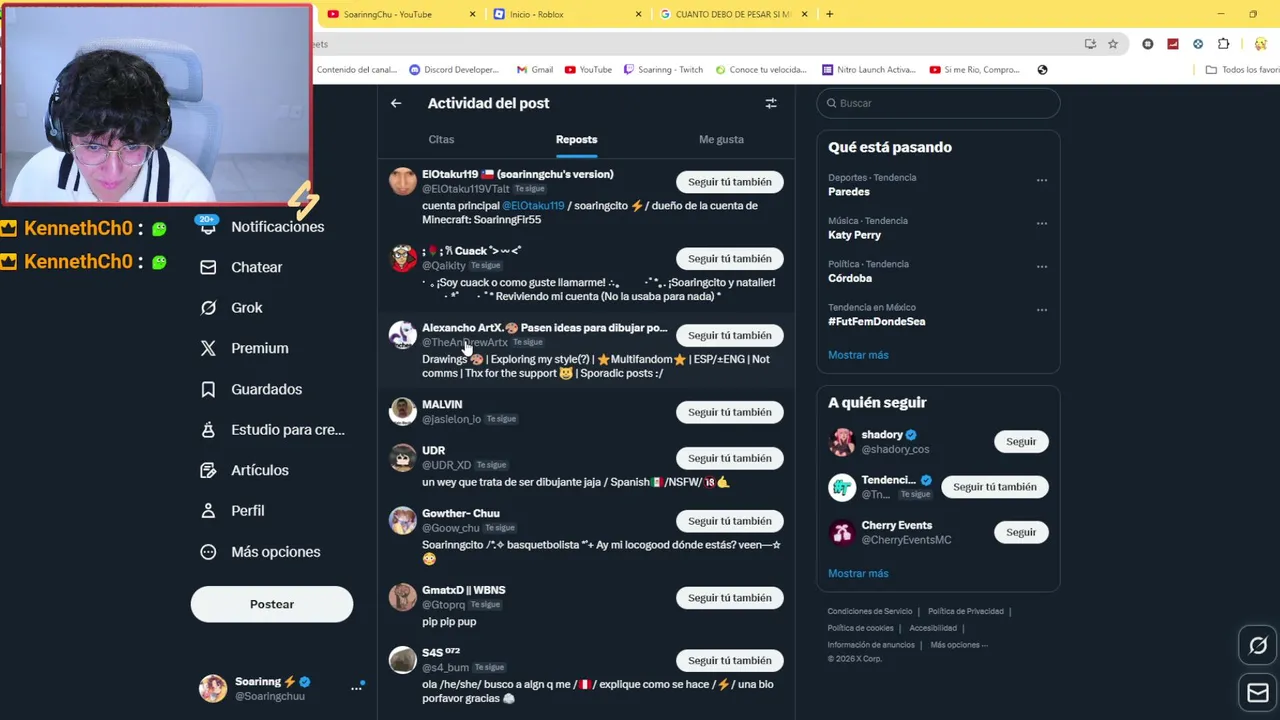Follow shadory in A quién seguir

coord(1021,441)
